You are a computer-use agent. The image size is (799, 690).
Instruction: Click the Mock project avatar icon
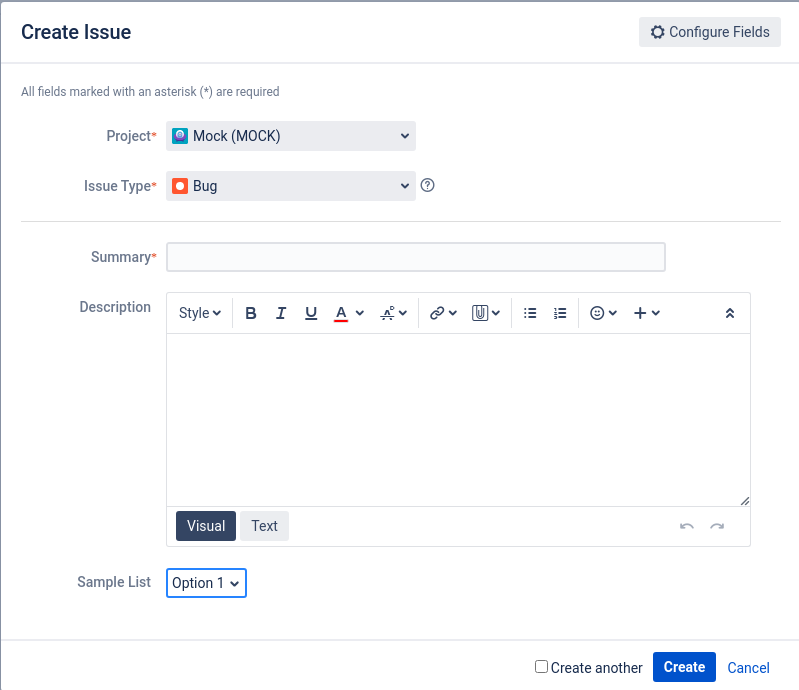180,136
